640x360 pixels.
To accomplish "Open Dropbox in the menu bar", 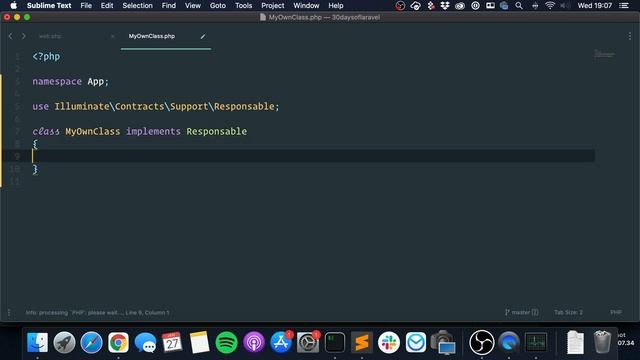I will (445, 6).
